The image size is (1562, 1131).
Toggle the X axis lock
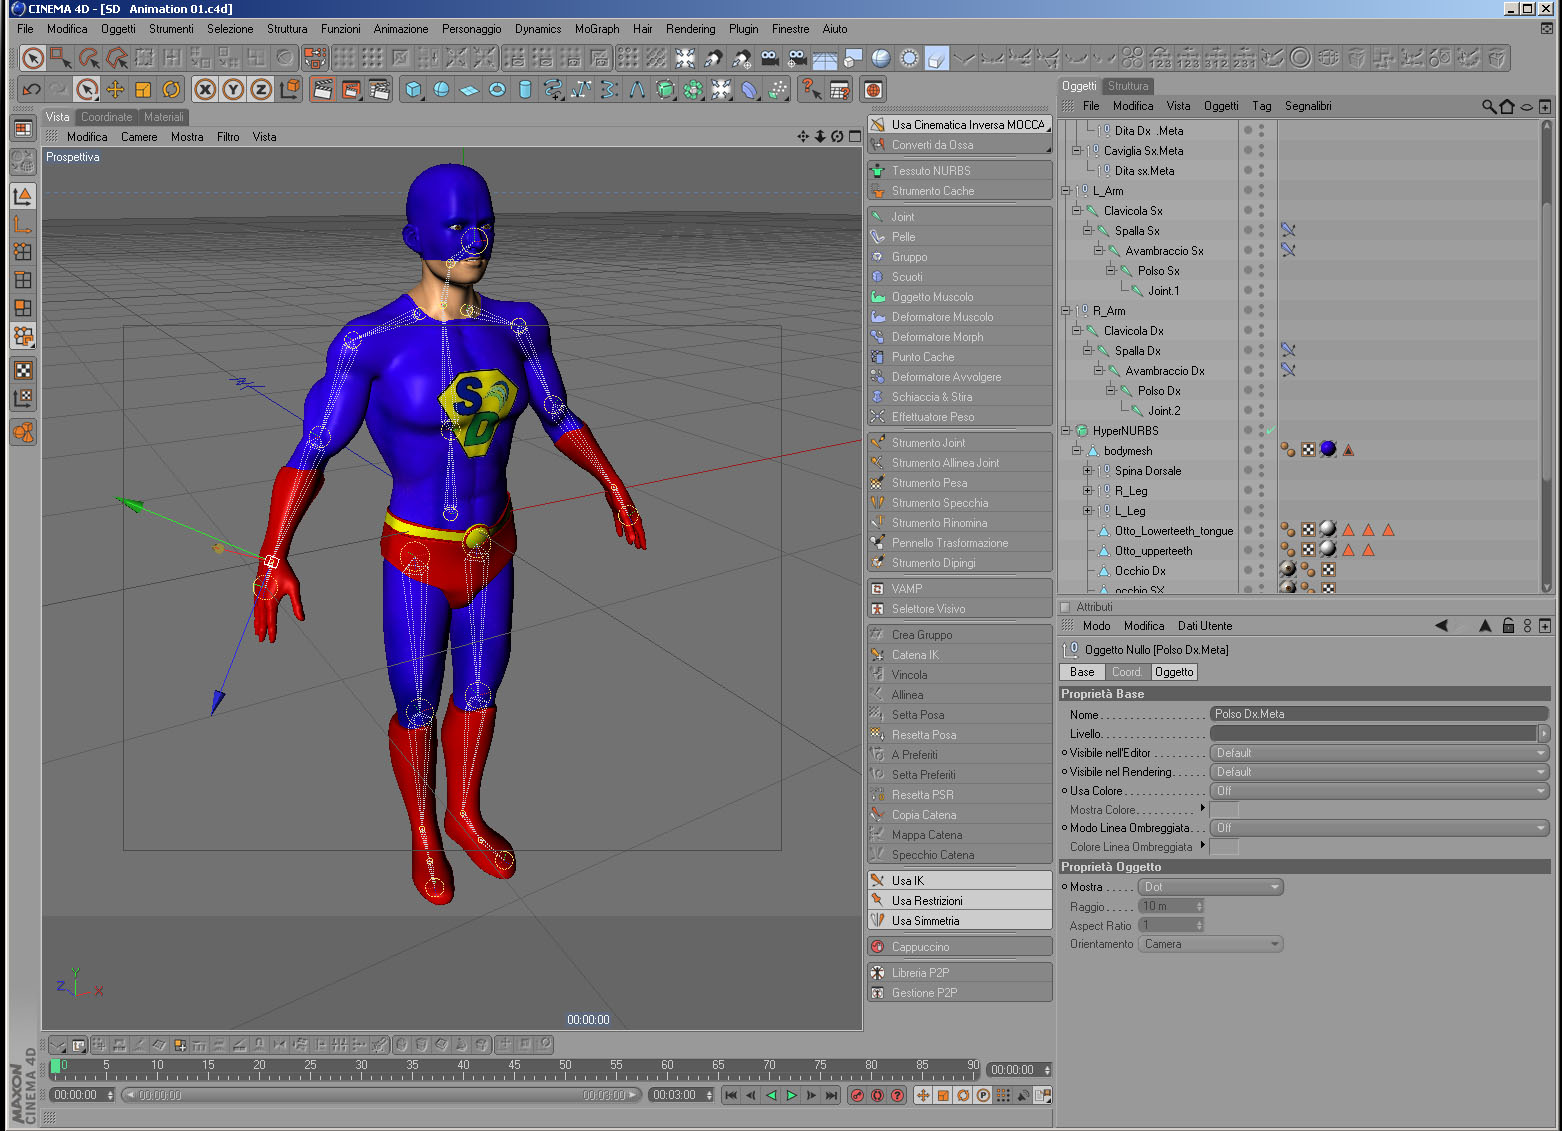pyautogui.click(x=205, y=90)
